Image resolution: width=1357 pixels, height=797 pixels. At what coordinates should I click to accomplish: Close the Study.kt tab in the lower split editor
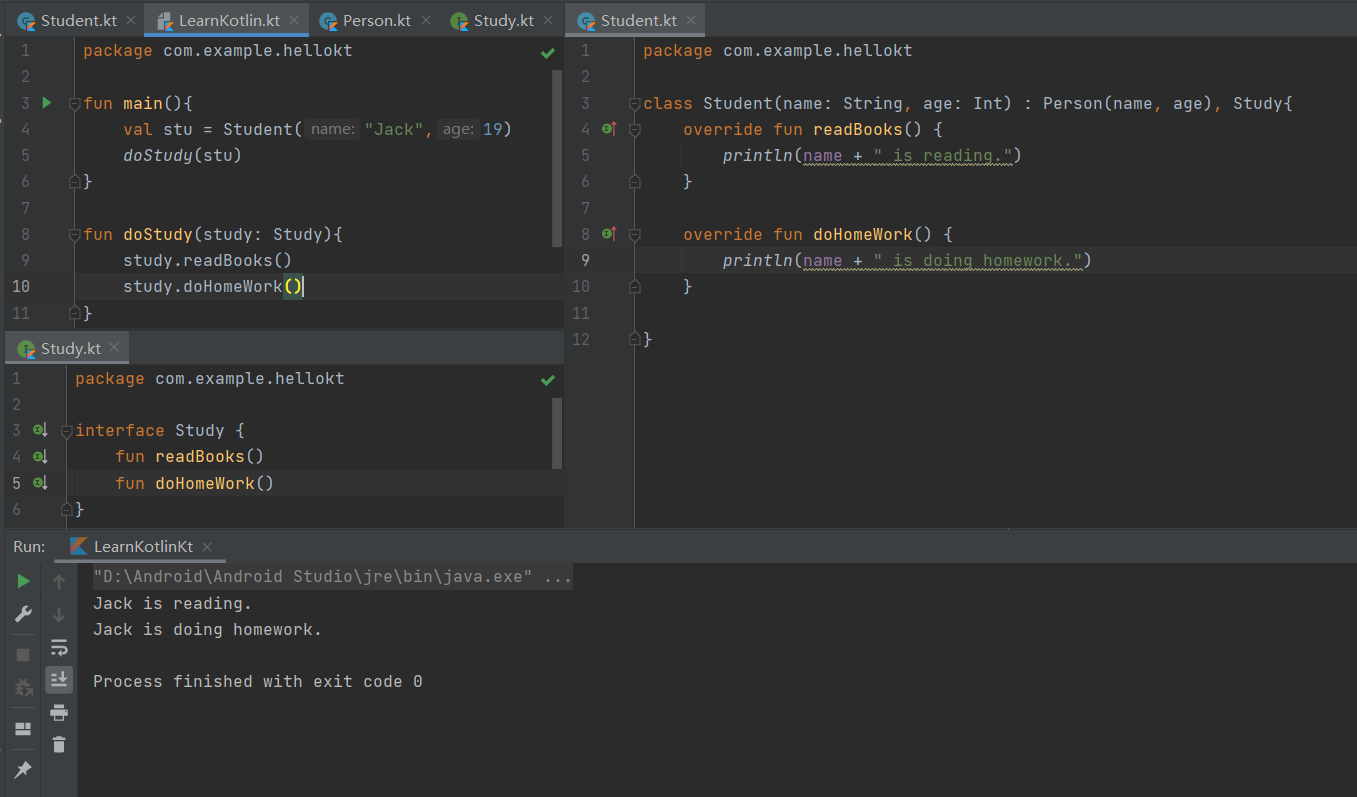coord(114,347)
